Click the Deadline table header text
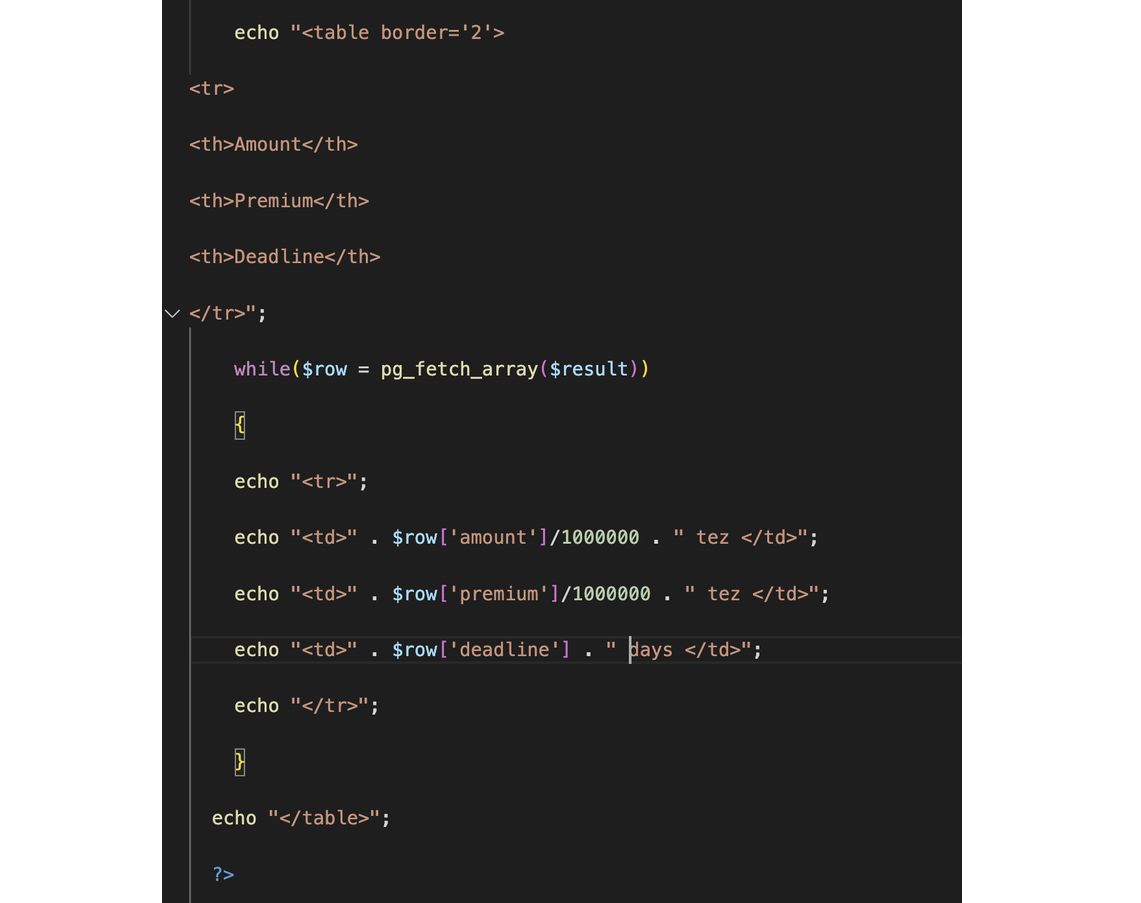The height and width of the screenshot is (903, 1141). [279, 257]
